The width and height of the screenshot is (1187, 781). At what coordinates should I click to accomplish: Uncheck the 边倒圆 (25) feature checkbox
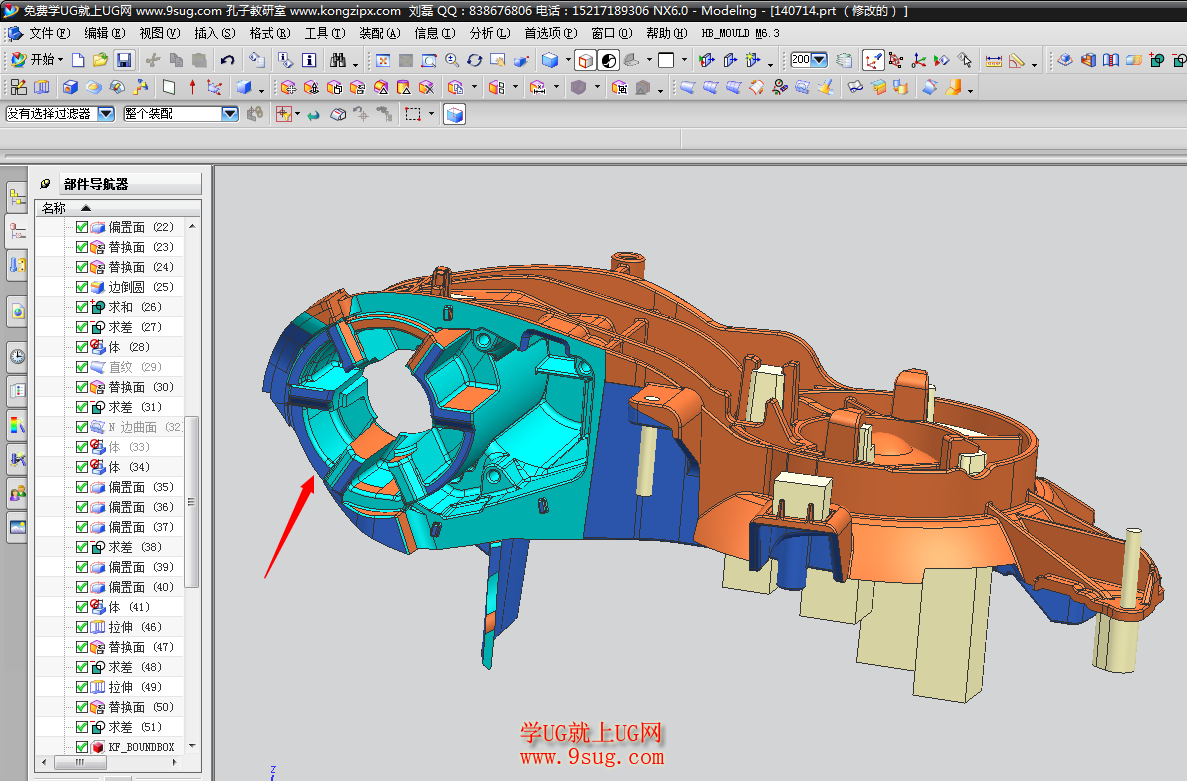[x=82, y=287]
